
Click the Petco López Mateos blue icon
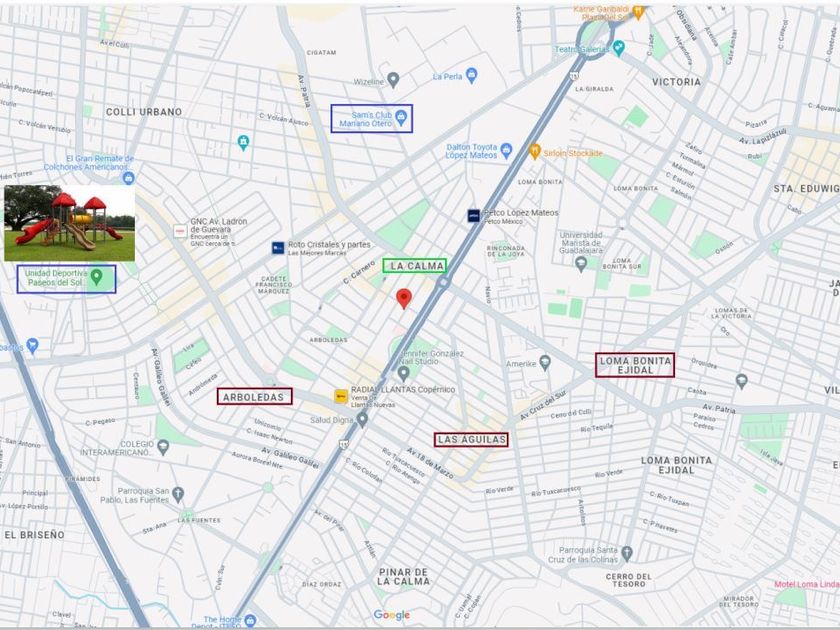tap(474, 215)
